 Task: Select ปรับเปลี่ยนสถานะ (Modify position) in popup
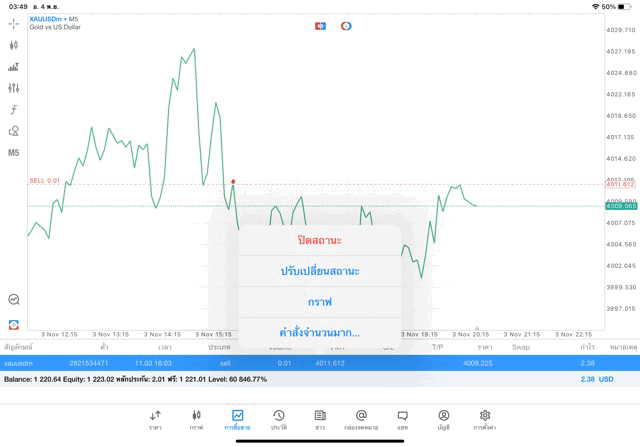pyautogui.click(x=320, y=271)
